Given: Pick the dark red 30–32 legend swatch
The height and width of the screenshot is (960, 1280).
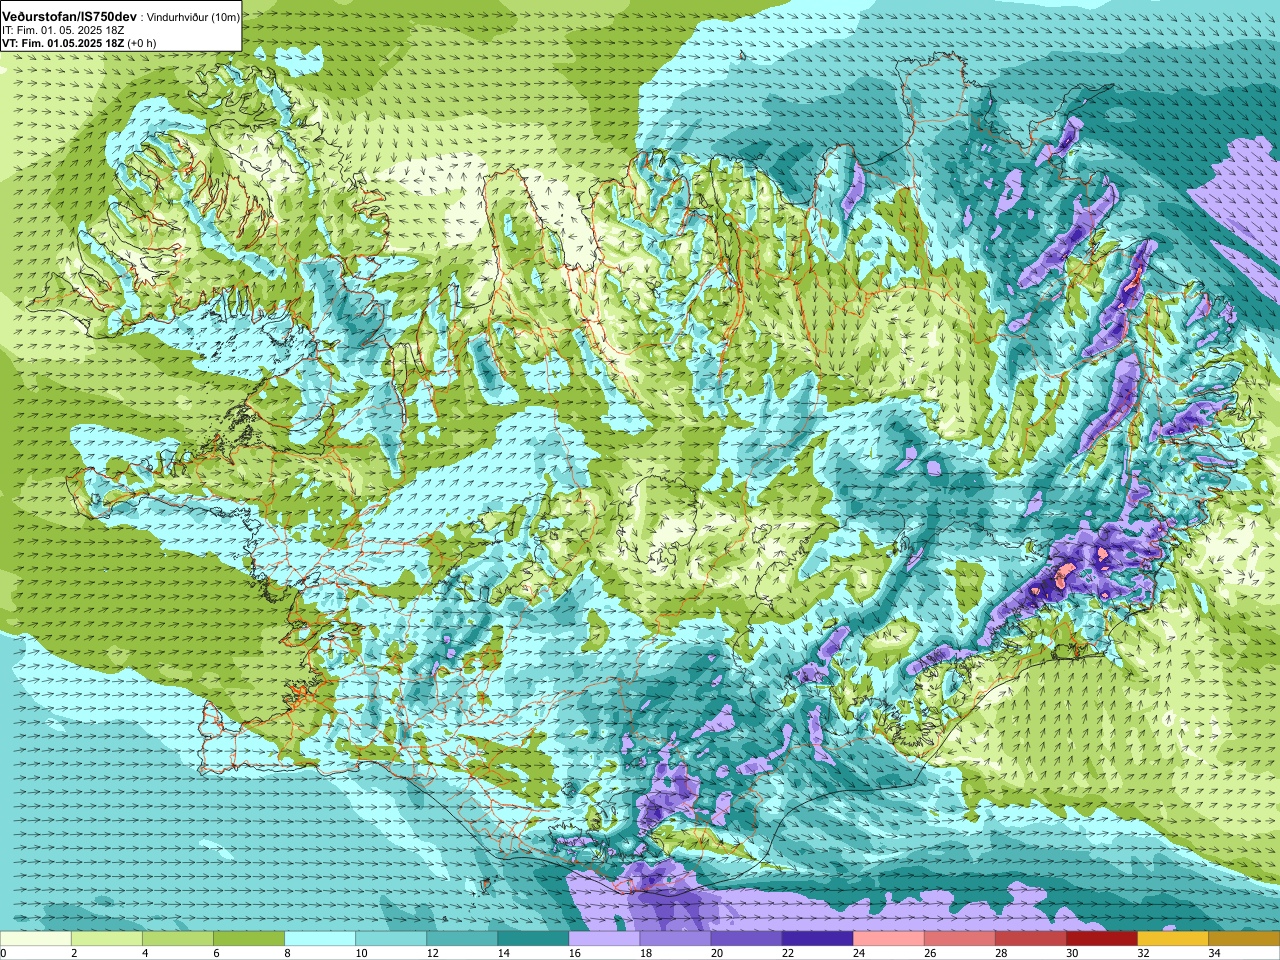Looking at the screenshot, I should (x=1101, y=939).
